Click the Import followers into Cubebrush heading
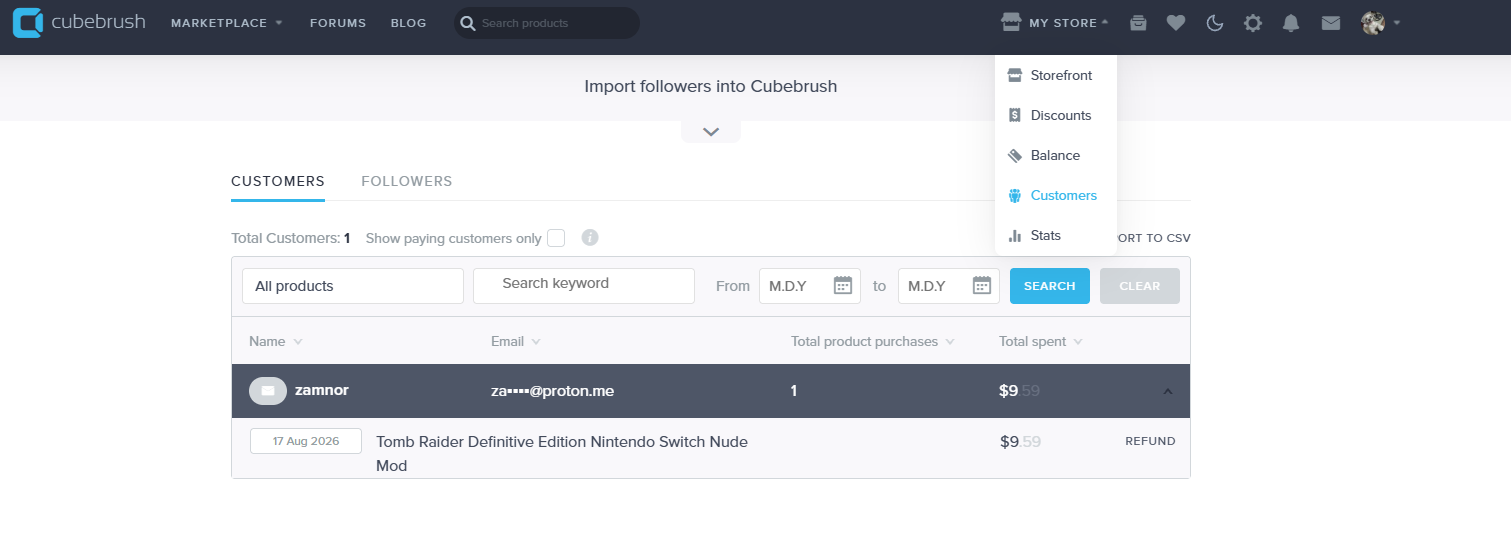Image resolution: width=1511 pixels, height=552 pixels. click(711, 86)
